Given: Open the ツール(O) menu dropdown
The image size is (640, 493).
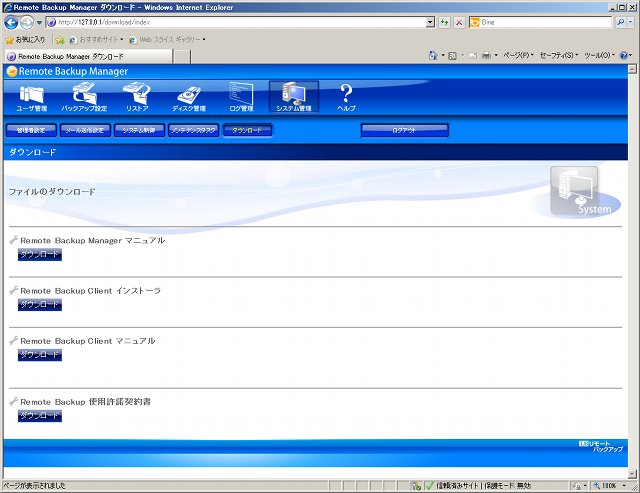Looking at the screenshot, I should (599, 56).
